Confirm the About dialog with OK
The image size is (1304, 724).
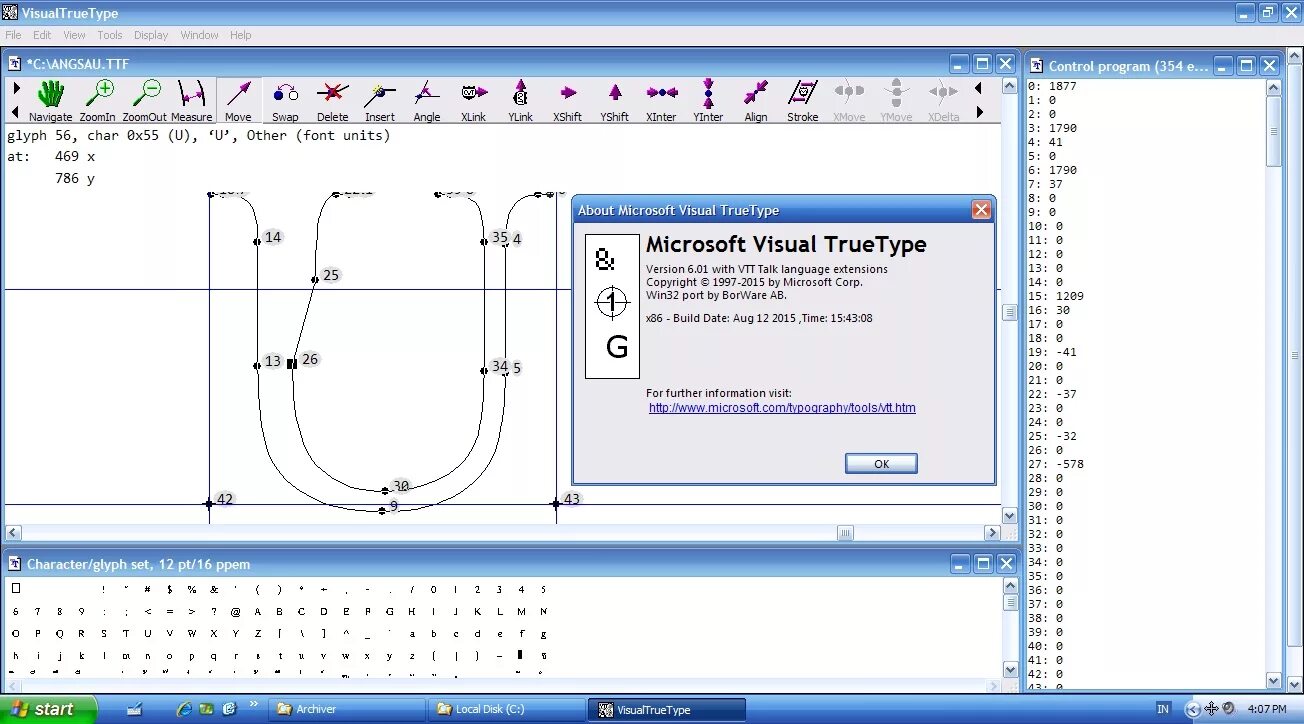pyautogui.click(x=881, y=464)
